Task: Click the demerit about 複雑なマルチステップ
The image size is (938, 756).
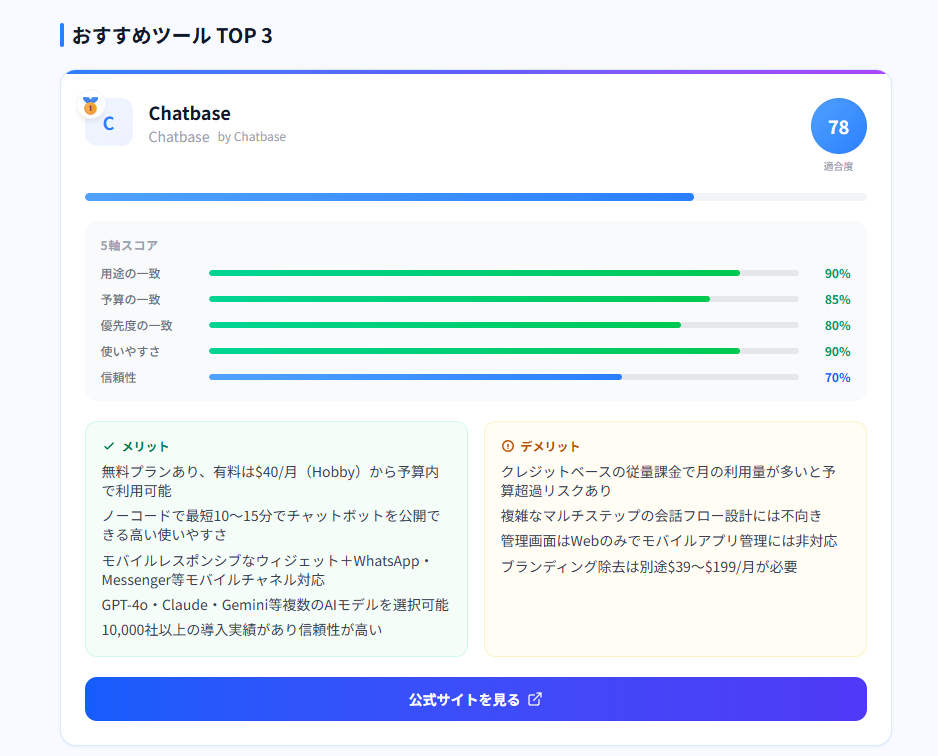Action: (662, 516)
